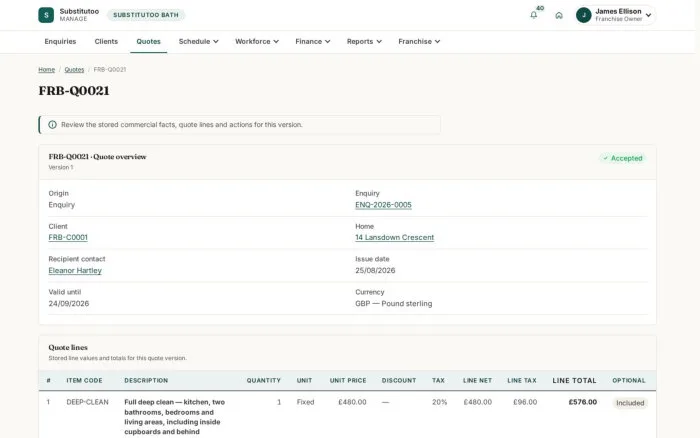The image size is (700, 438).
Task: Click the Home breadcrumb link
Action: click(x=46, y=70)
